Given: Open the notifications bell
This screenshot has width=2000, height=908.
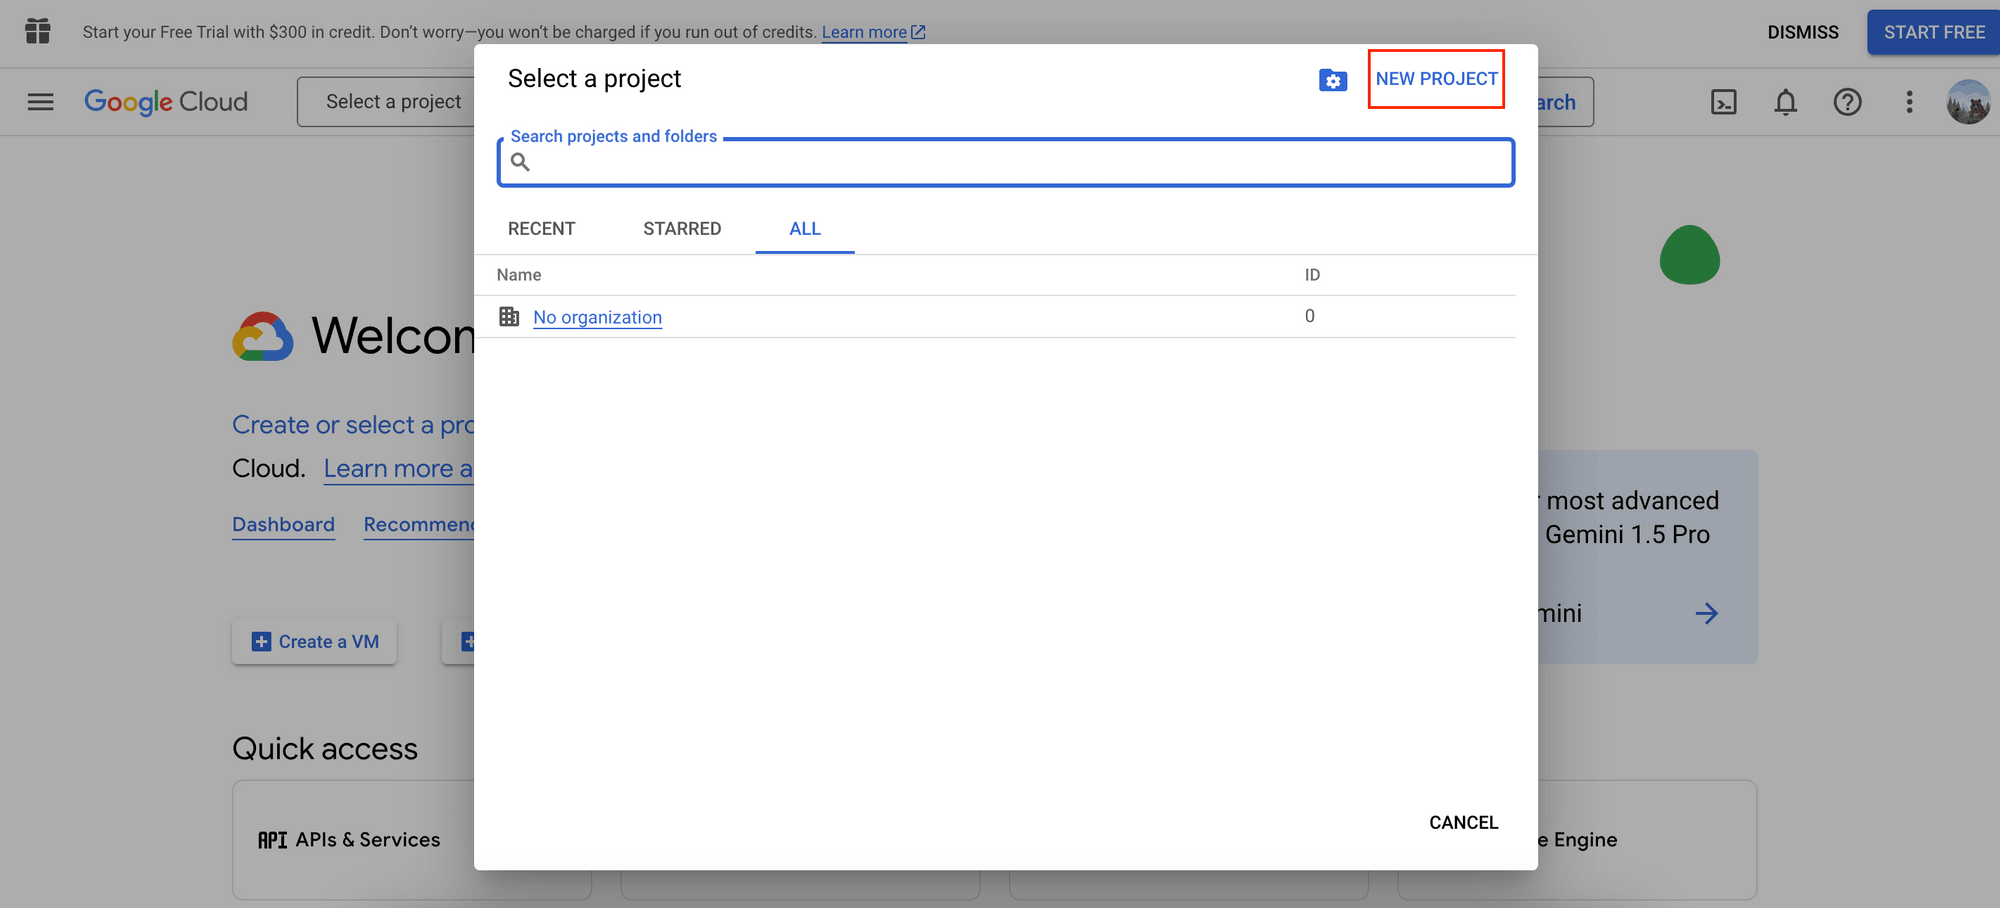Looking at the screenshot, I should point(1786,101).
